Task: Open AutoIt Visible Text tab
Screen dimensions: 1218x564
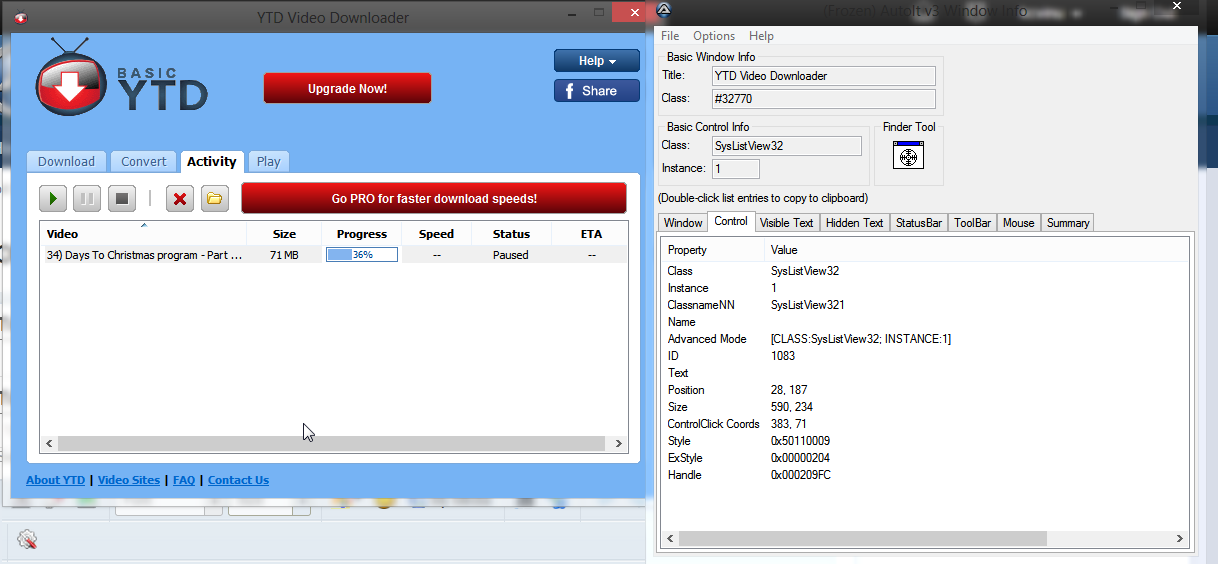Action: (787, 223)
